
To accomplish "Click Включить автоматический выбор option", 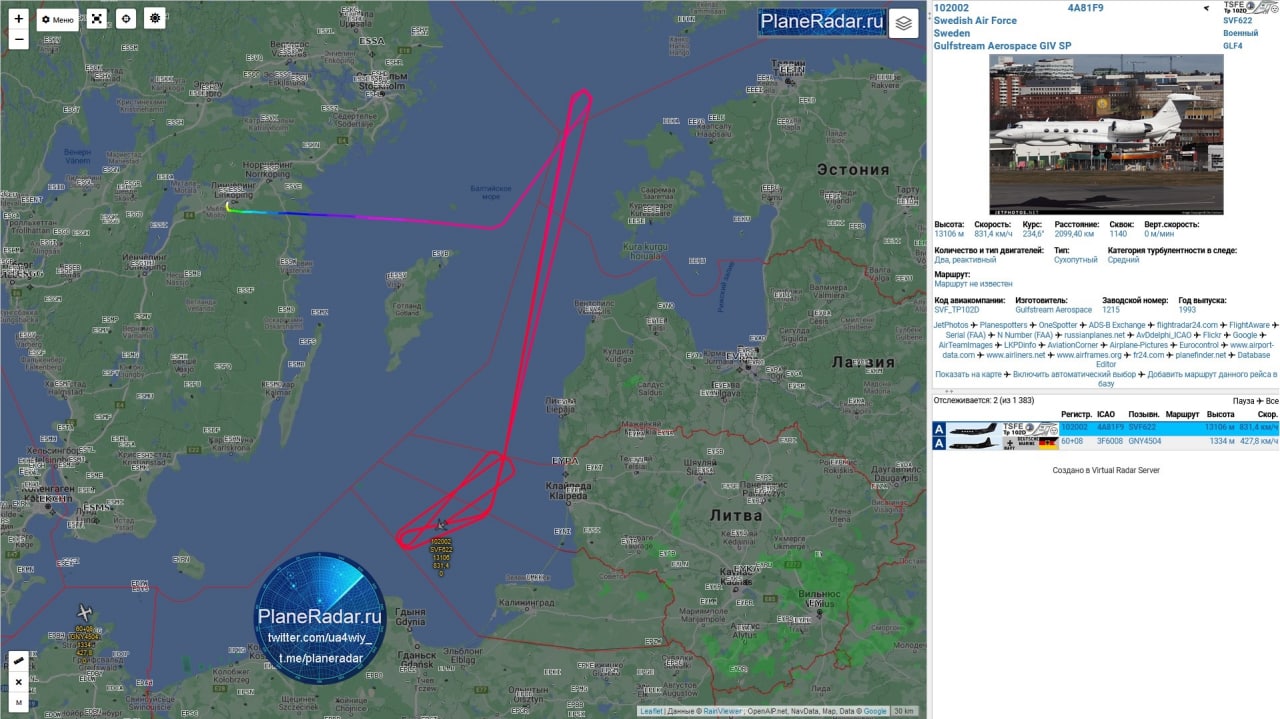I will (x=1074, y=375).
